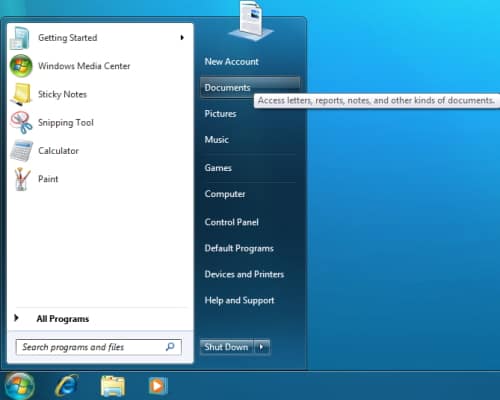
Task: Open Pictures in the Start menu
Action: coord(220,114)
